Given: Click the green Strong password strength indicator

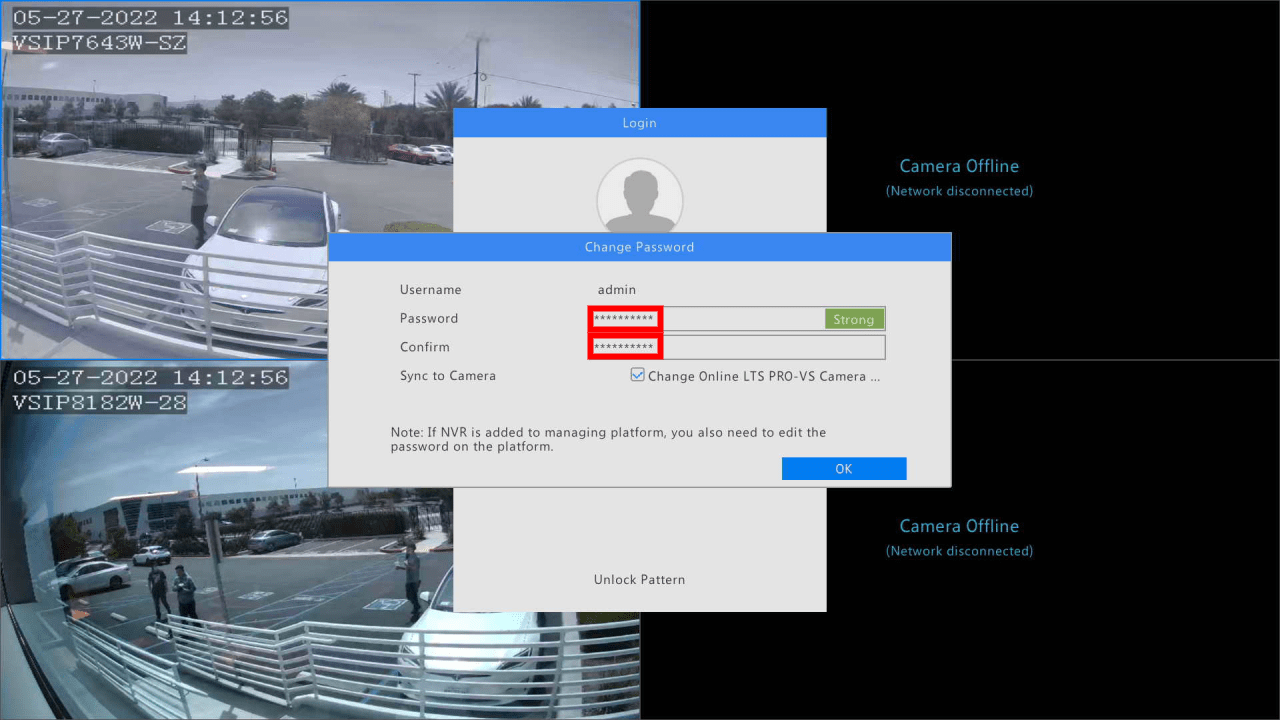Looking at the screenshot, I should click(x=854, y=319).
